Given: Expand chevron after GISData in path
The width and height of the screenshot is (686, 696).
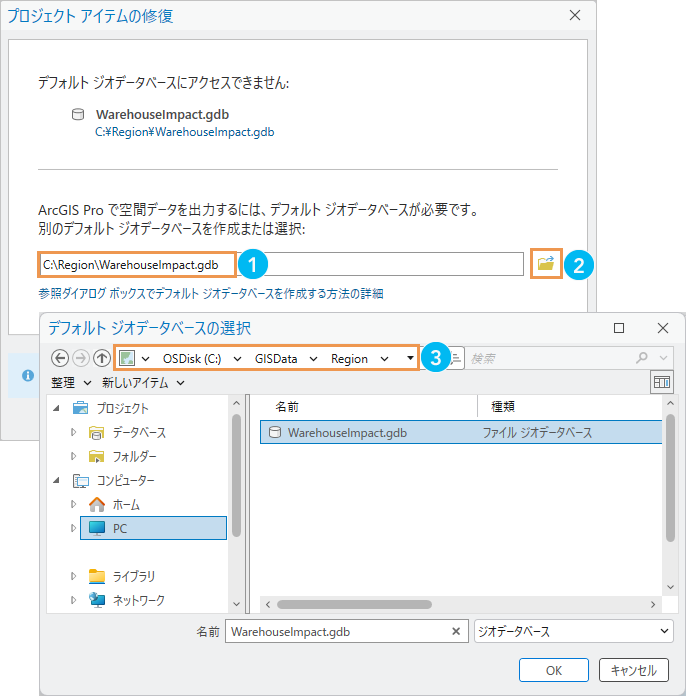Looking at the screenshot, I should click(x=313, y=359).
